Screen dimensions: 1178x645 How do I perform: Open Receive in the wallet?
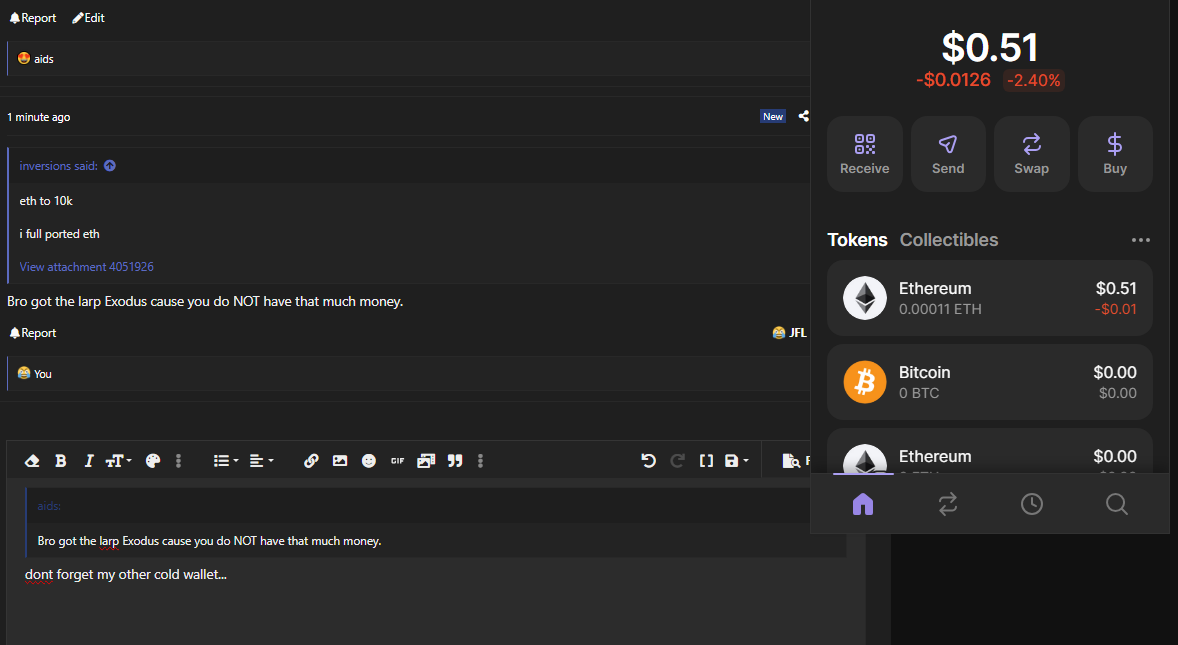click(865, 154)
